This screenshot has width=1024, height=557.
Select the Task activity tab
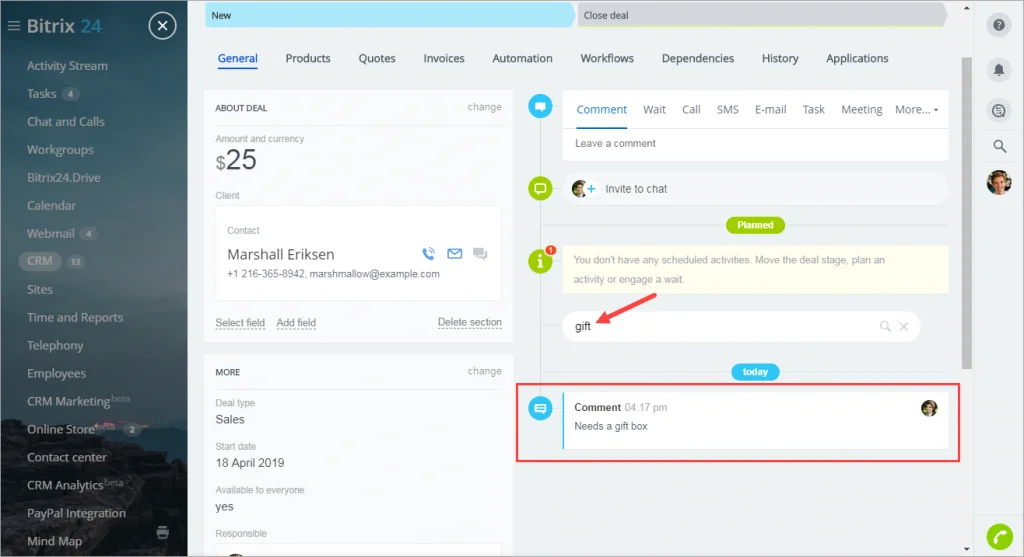pyautogui.click(x=813, y=110)
